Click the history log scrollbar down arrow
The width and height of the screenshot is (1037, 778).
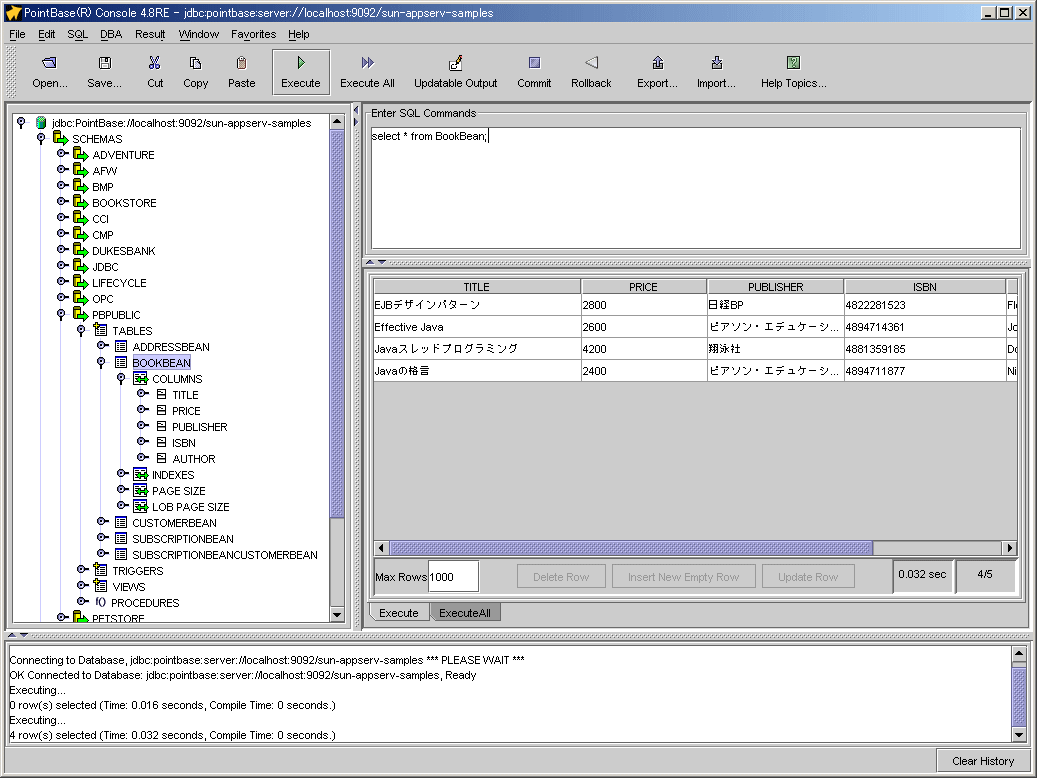(x=1019, y=734)
